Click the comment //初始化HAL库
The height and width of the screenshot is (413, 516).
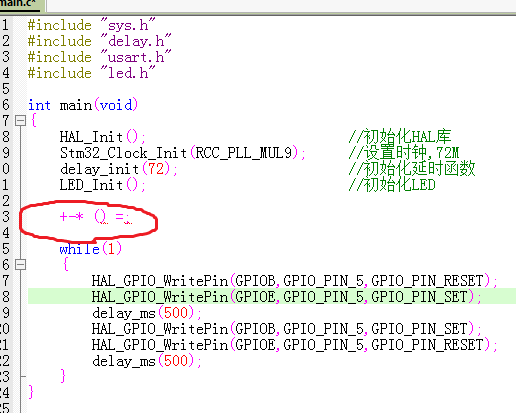pyautogui.click(x=400, y=137)
